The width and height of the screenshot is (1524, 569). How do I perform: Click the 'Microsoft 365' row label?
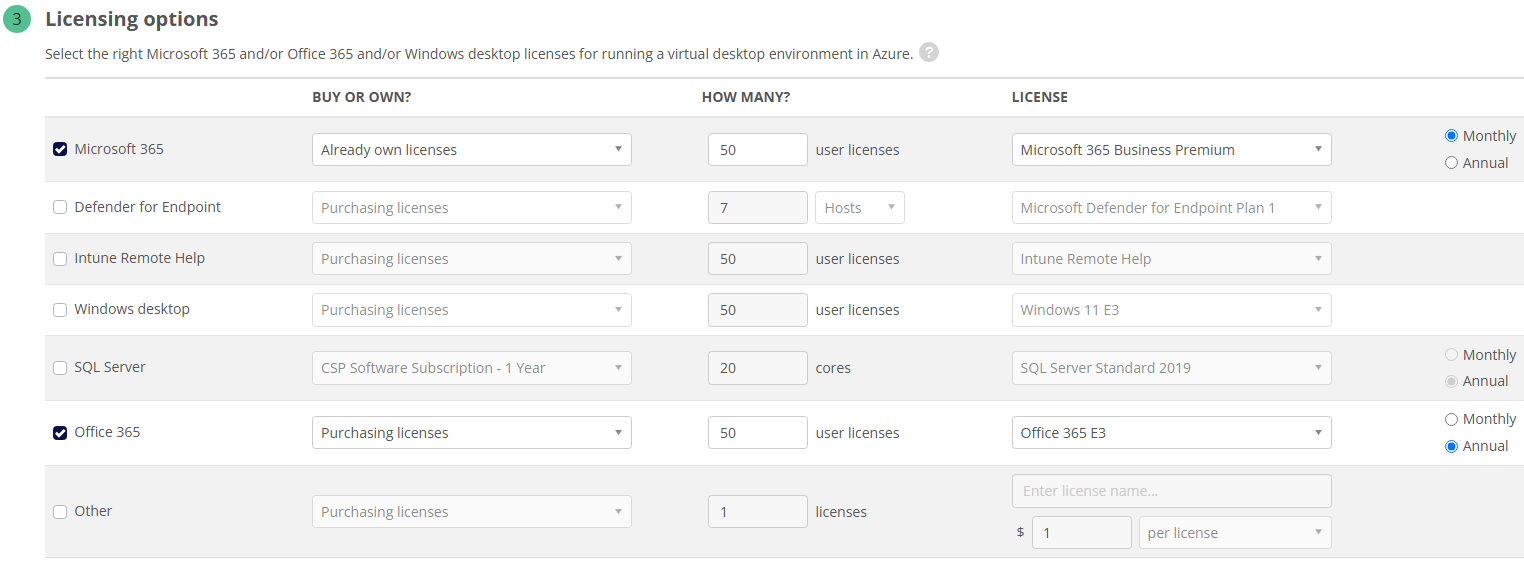pyautogui.click(x=119, y=149)
